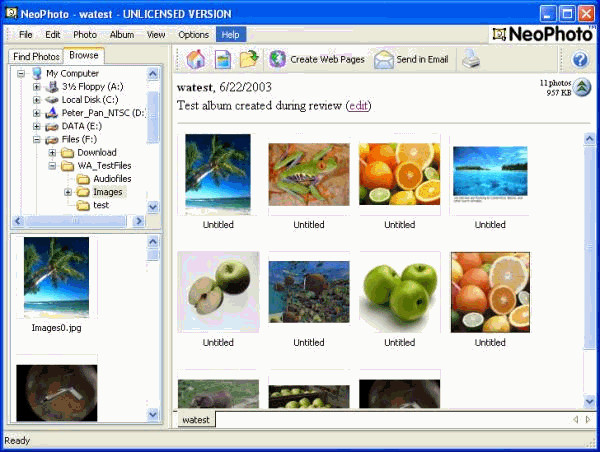Click the 3½ Floppy drive icon
Screen dimensions: 600x452
(x=52, y=86)
